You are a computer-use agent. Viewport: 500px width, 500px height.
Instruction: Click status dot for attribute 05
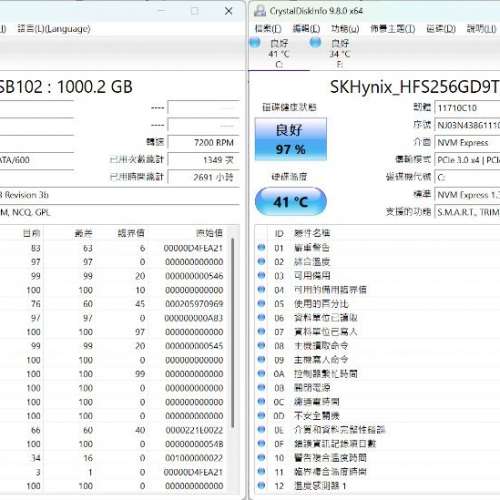261,303
